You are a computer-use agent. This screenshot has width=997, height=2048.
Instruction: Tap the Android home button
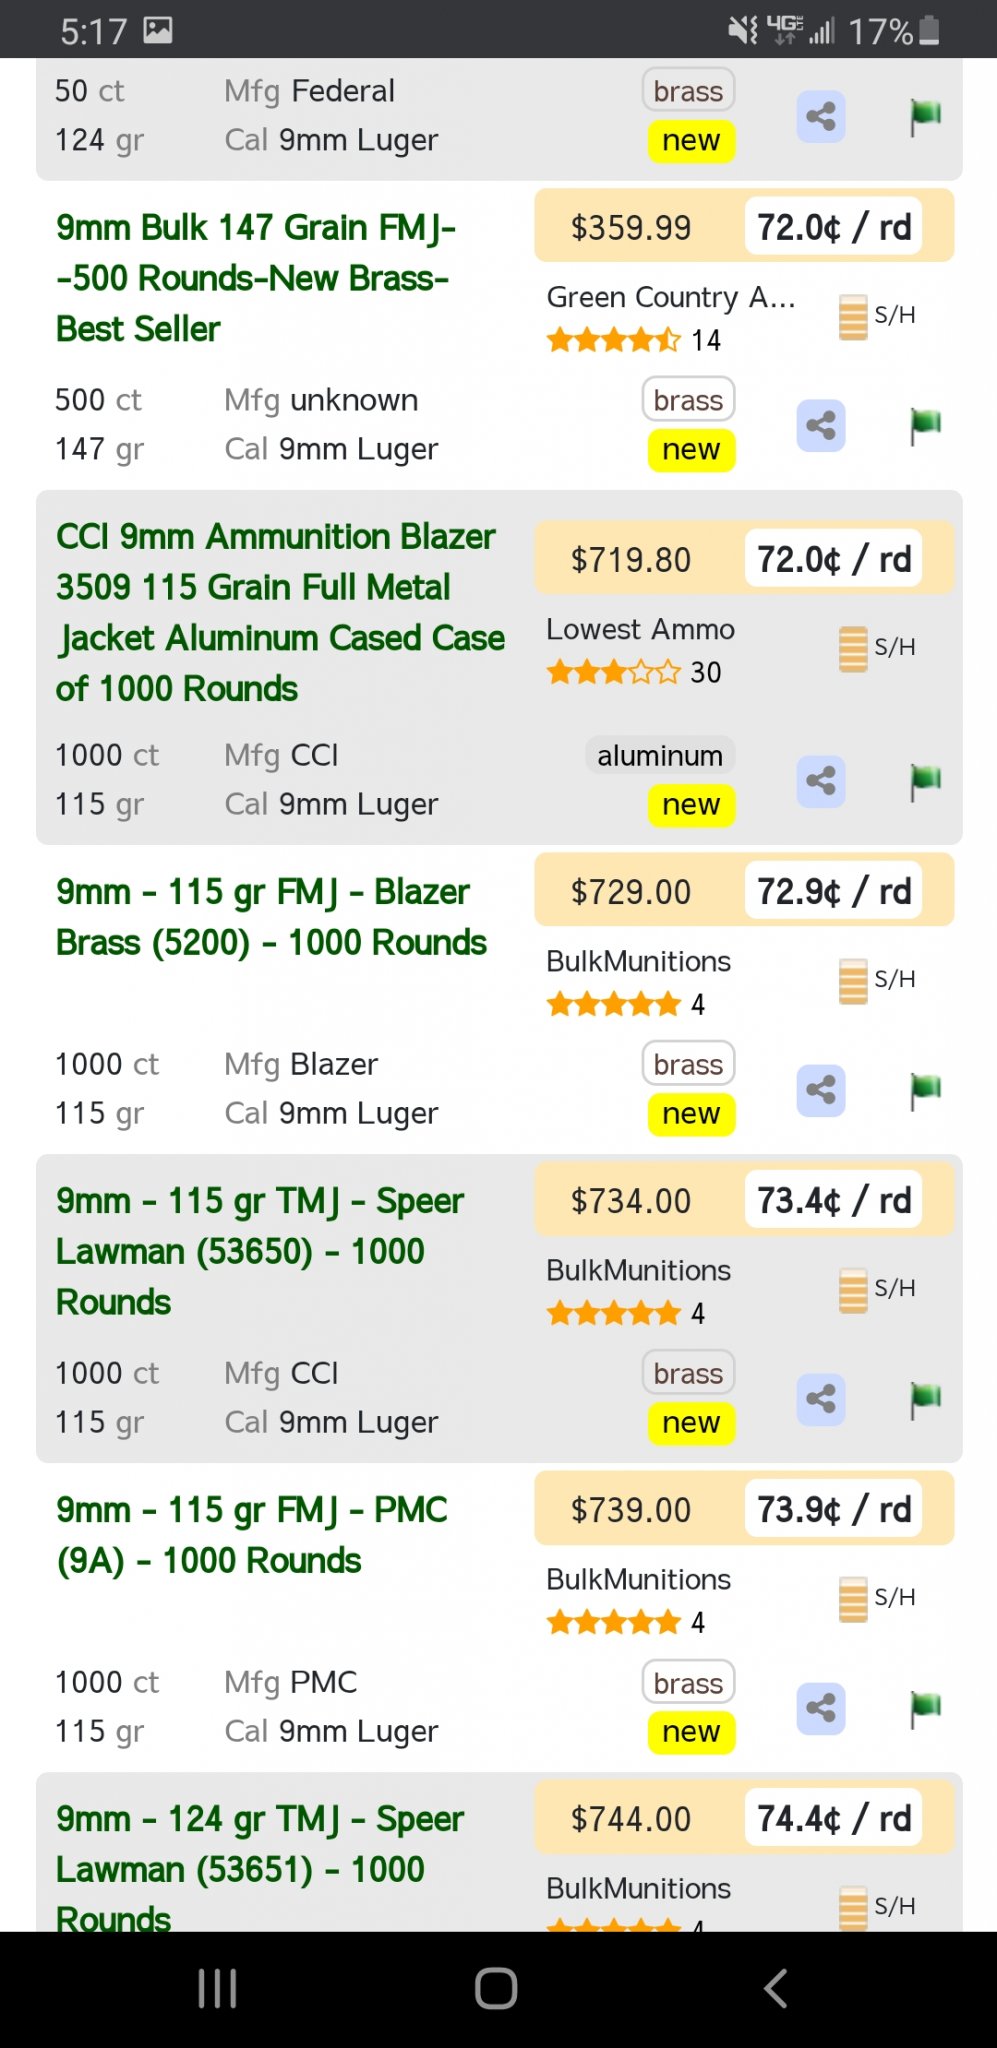496,1988
